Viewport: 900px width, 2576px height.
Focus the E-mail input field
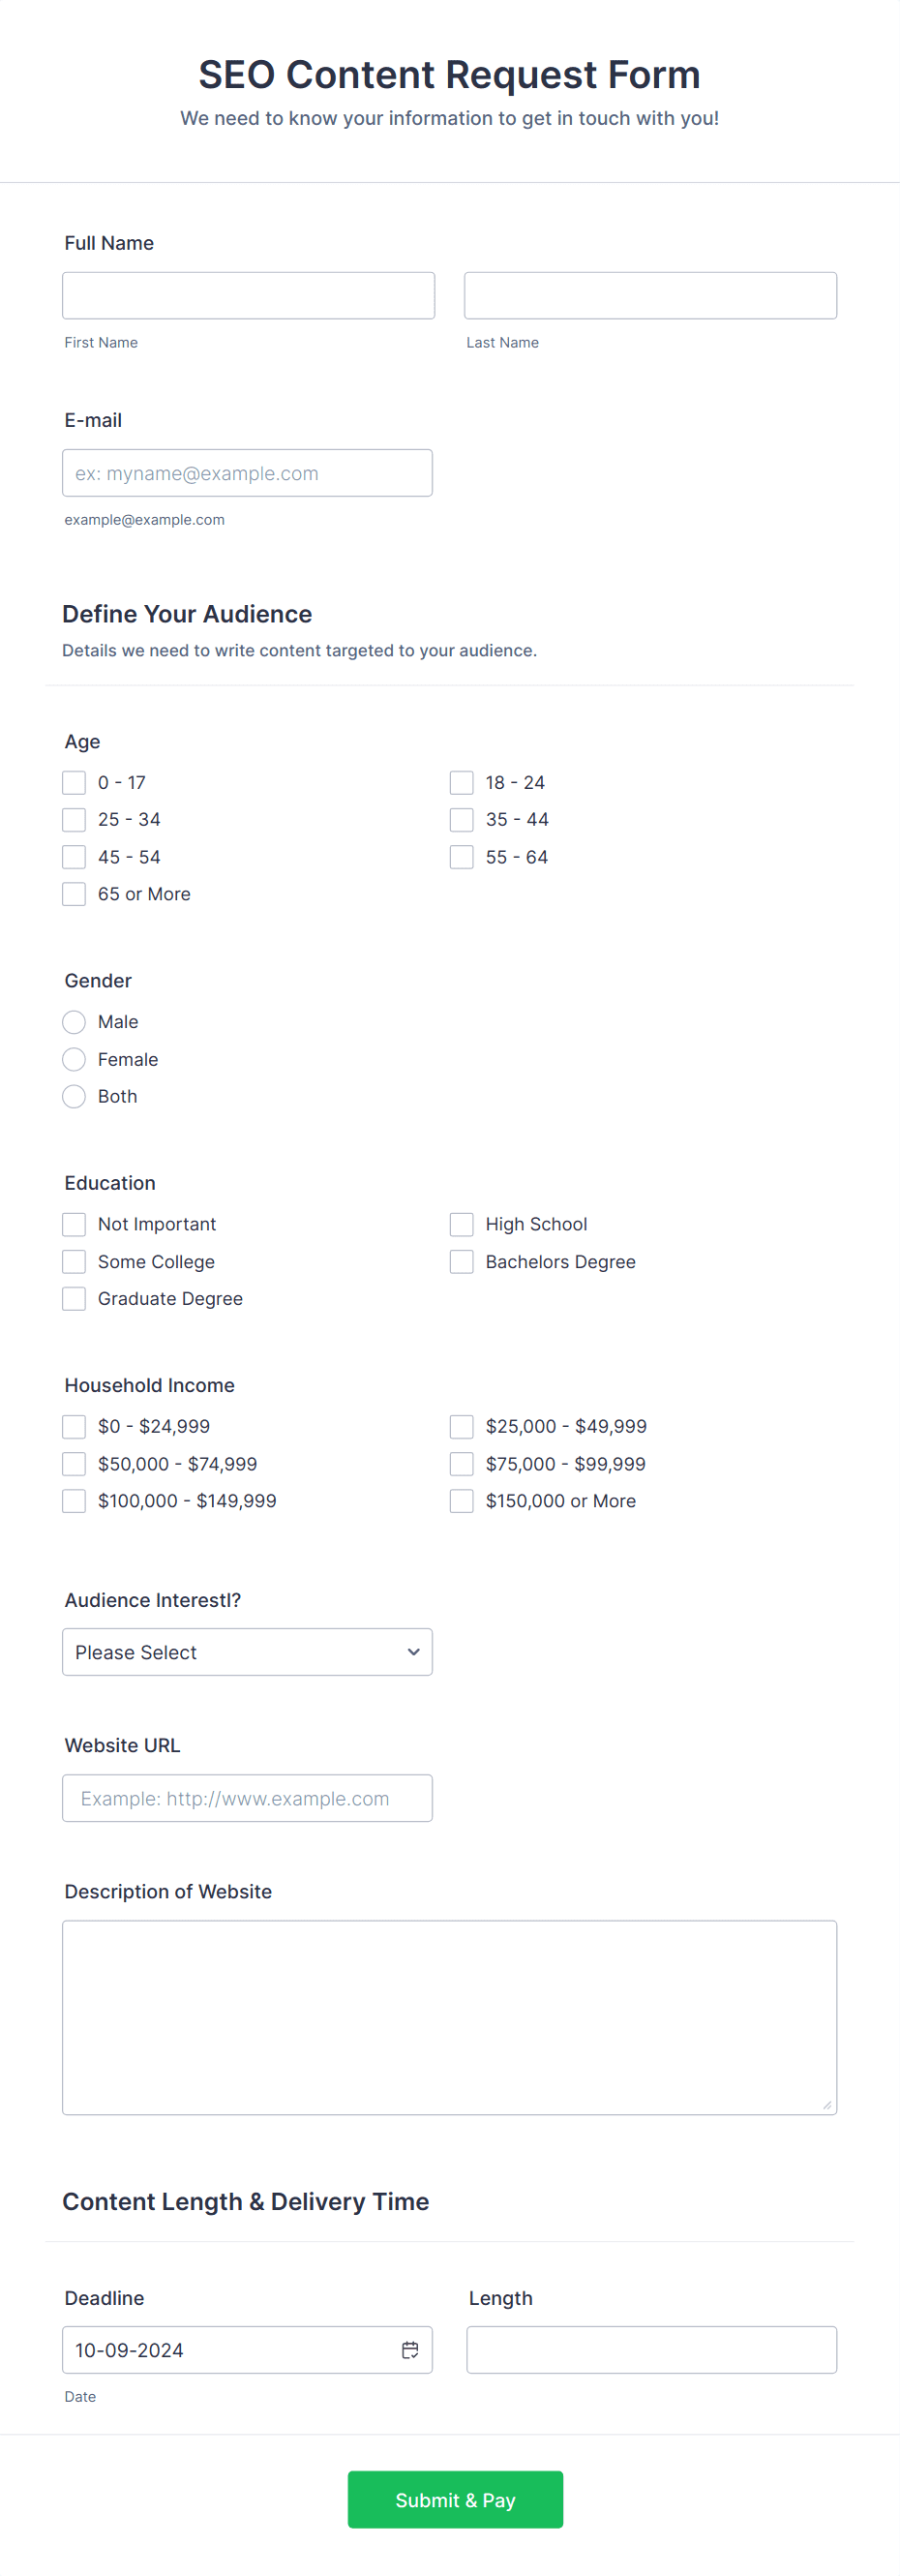[x=247, y=472]
